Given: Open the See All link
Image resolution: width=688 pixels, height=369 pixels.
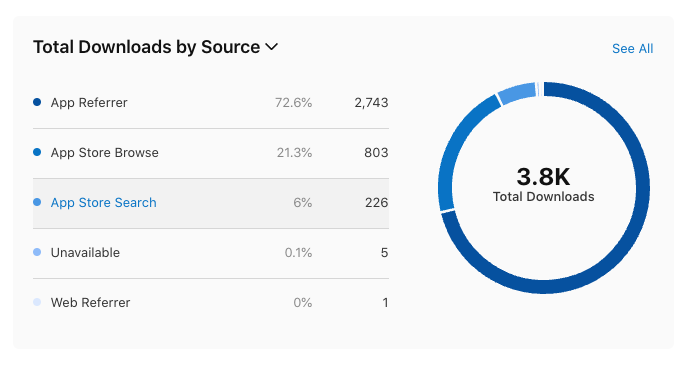Looking at the screenshot, I should (x=632, y=48).
